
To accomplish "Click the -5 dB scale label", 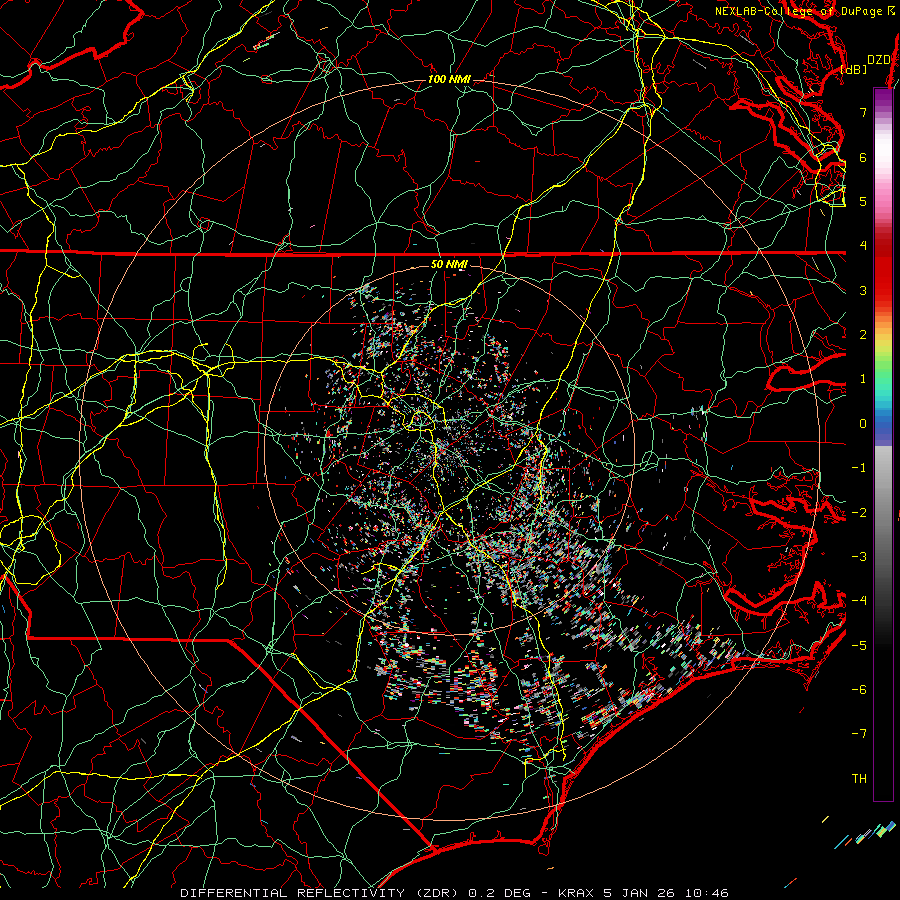I will (859, 646).
